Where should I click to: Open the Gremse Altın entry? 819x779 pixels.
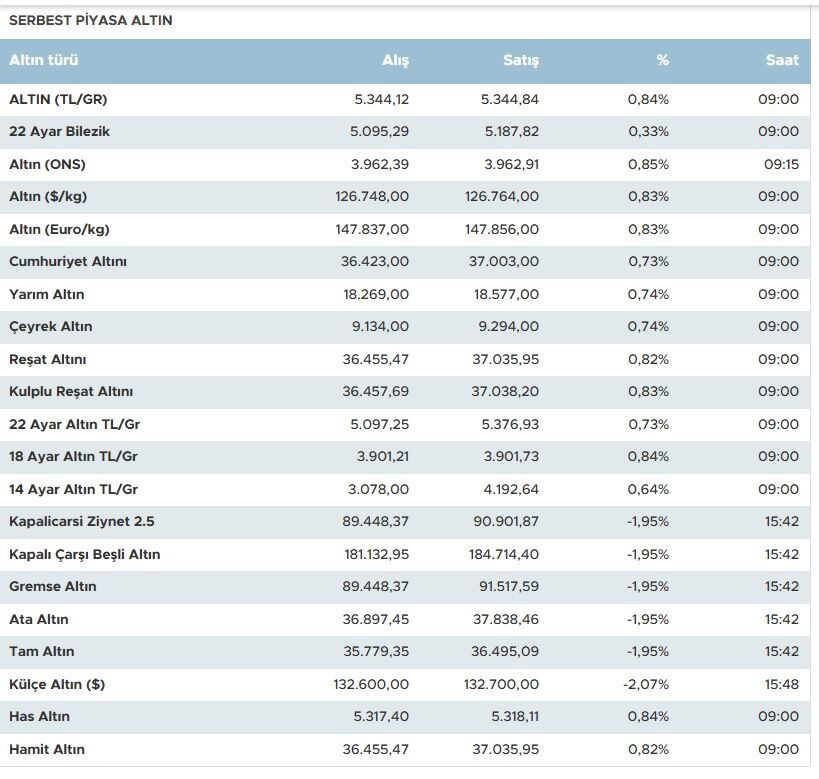pyautogui.click(x=405, y=587)
